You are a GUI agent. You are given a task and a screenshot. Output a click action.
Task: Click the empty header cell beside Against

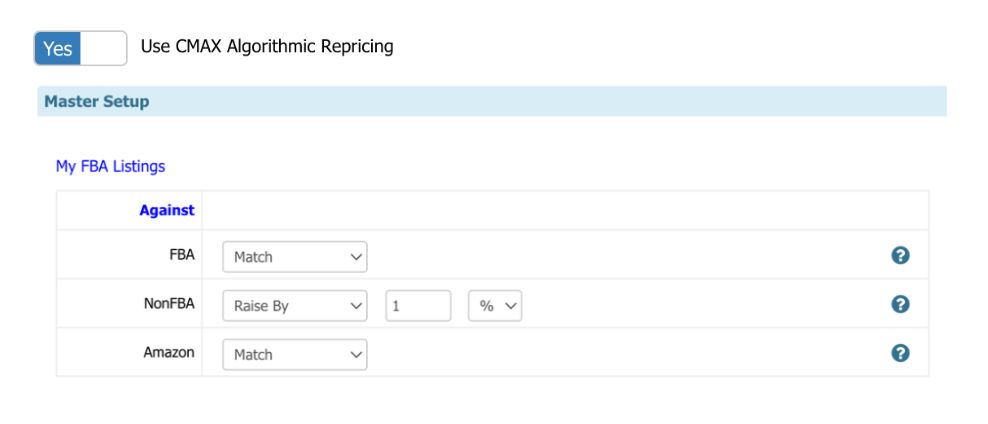[565, 211]
